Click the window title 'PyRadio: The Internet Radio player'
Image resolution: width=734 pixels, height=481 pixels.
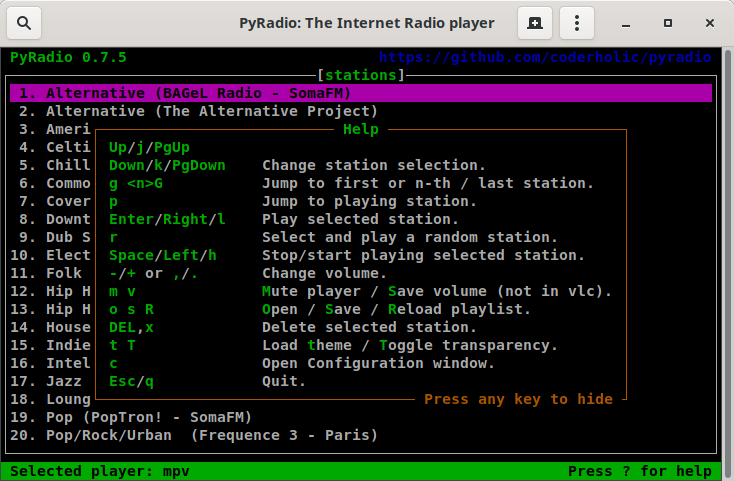tap(367, 23)
